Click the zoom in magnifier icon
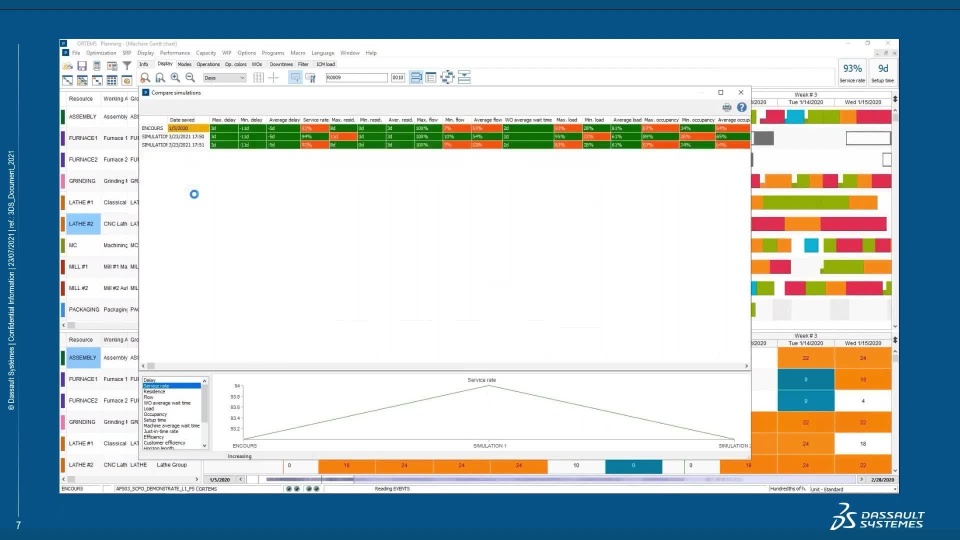 point(175,78)
